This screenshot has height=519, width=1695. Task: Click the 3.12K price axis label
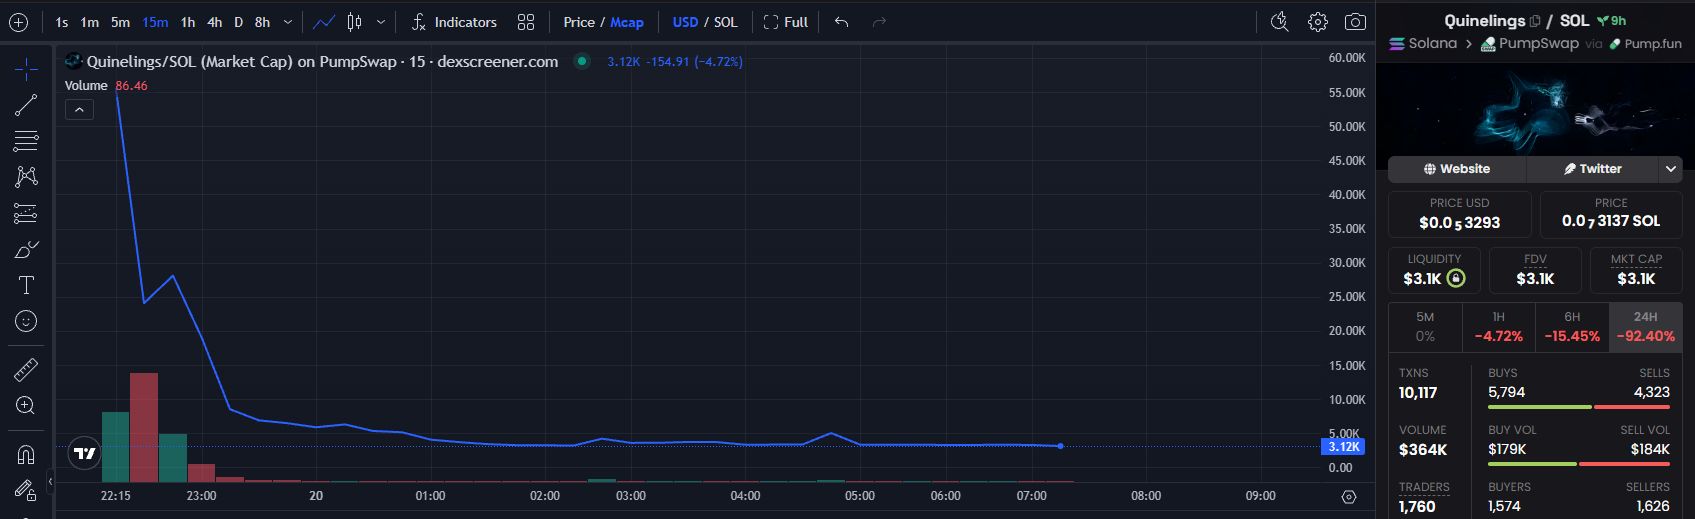pos(1344,447)
